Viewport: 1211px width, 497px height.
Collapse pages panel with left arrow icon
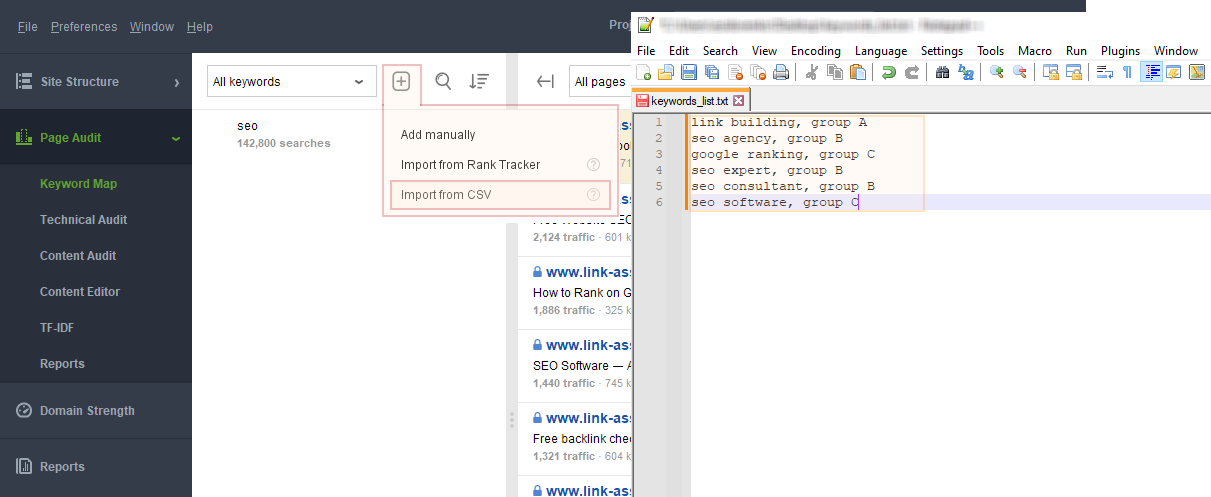coord(545,82)
